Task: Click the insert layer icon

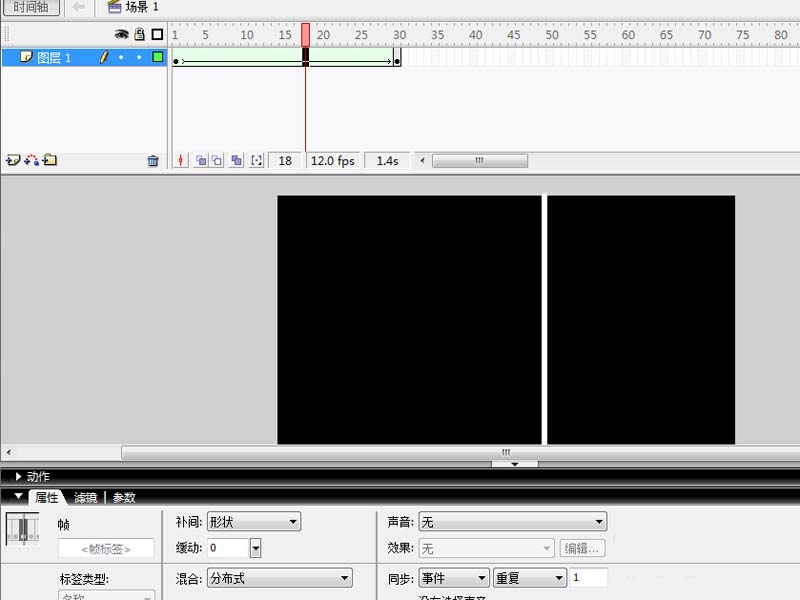Action: point(12,160)
